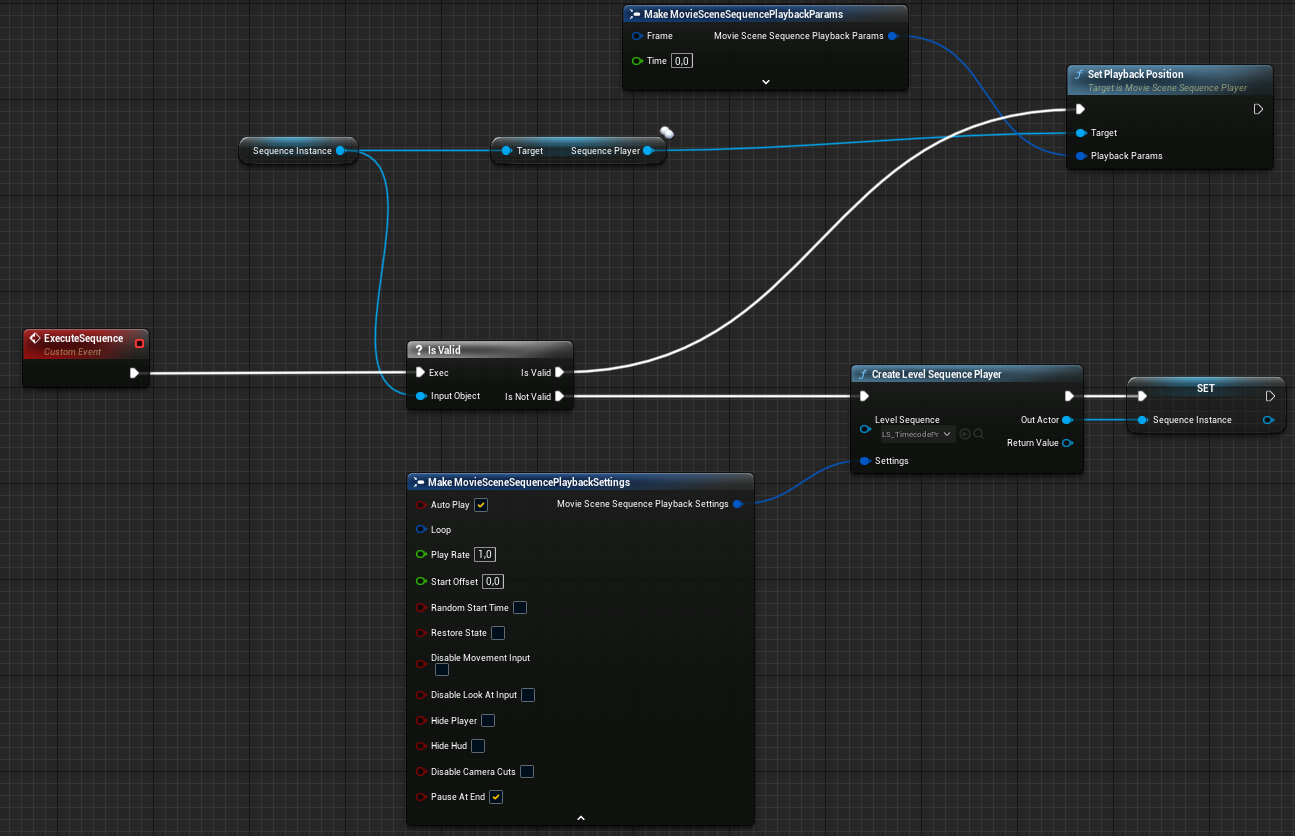Enable the Hide Hud checkbox
The width and height of the screenshot is (1295, 836).
(478, 746)
